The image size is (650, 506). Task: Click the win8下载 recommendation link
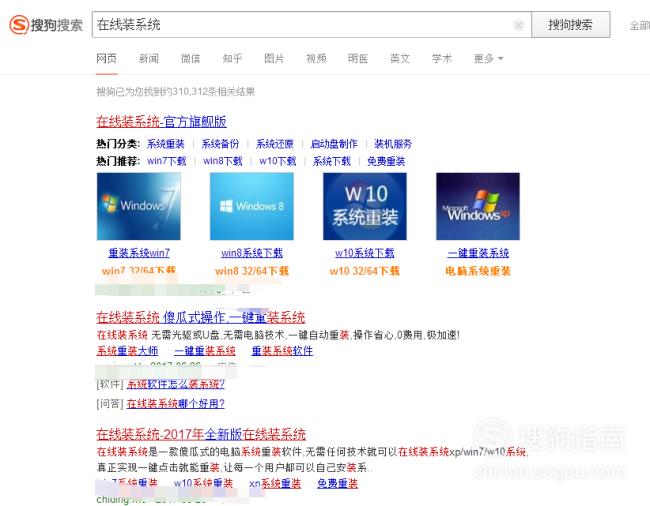(x=223, y=161)
